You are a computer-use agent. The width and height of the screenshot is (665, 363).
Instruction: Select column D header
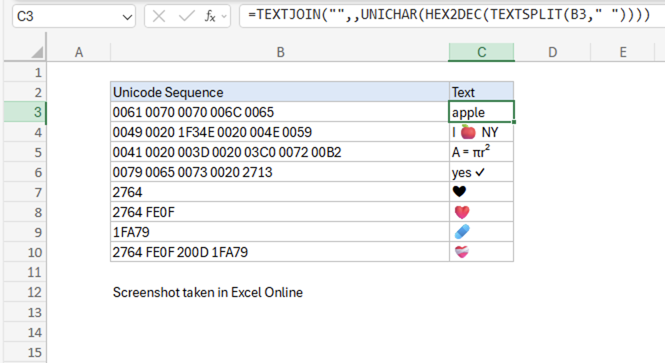coord(552,53)
